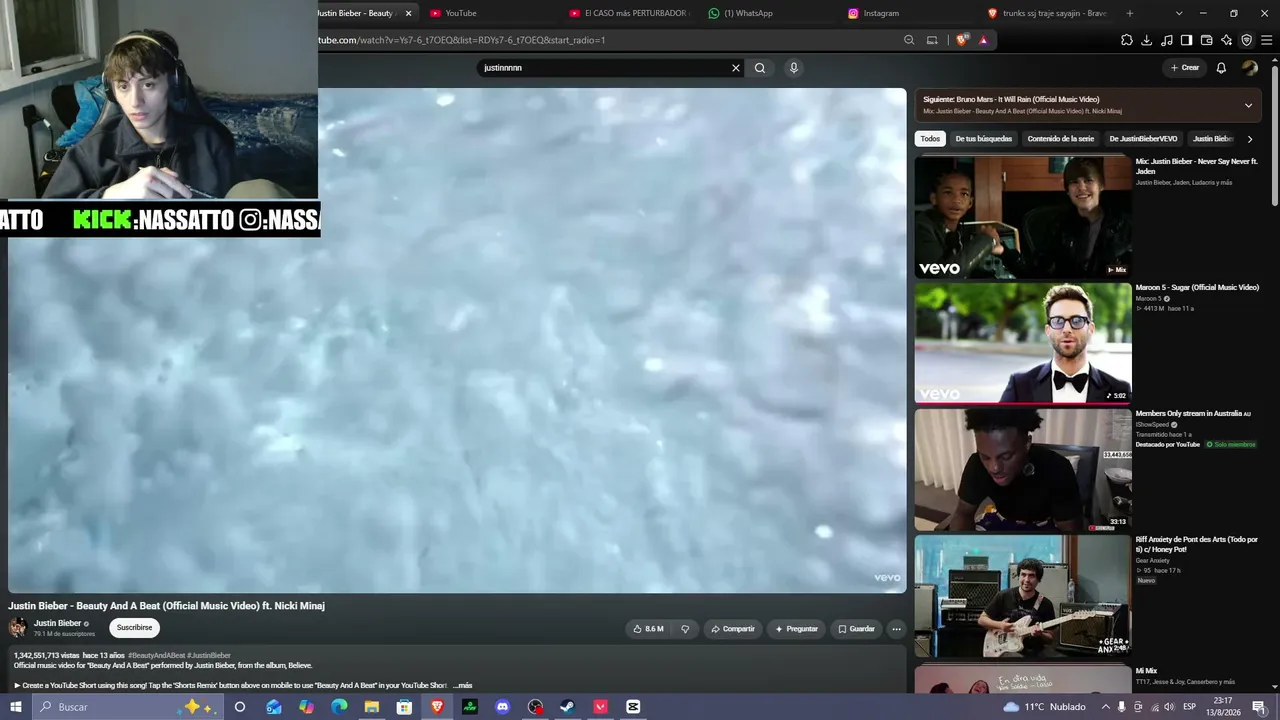Screen dimensions: 1280x720
Task: Click the Preguntar button
Action: (x=796, y=629)
